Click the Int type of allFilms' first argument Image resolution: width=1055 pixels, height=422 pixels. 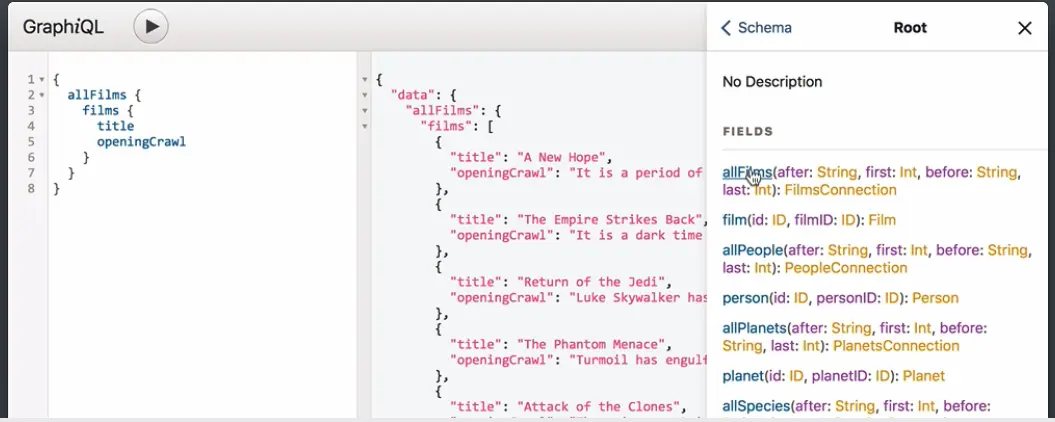[908, 172]
